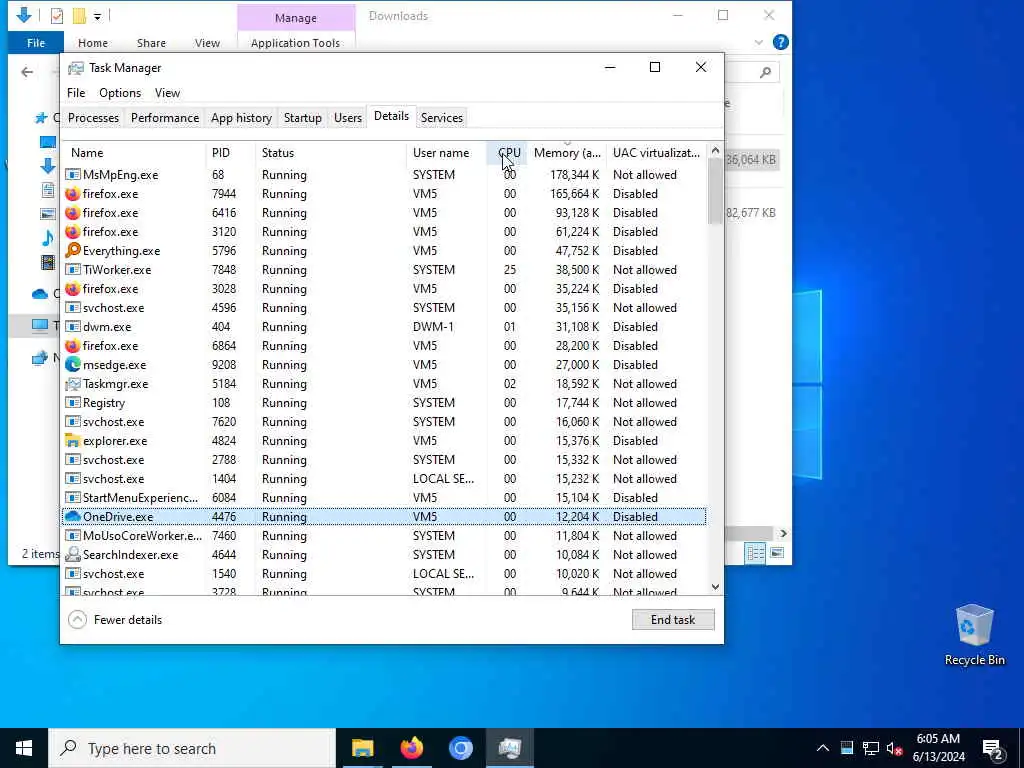Viewport: 1024px width, 768px height.
Task: Click the StartMenuExperience process icon
Action: 72,498
